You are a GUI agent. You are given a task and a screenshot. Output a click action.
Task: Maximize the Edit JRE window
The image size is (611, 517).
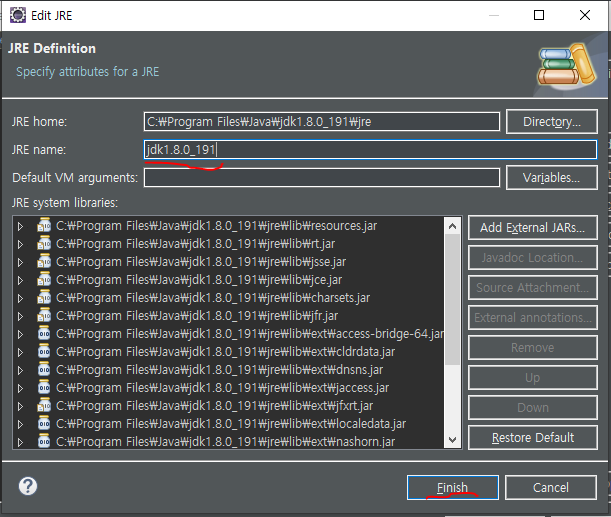(539, 15)
